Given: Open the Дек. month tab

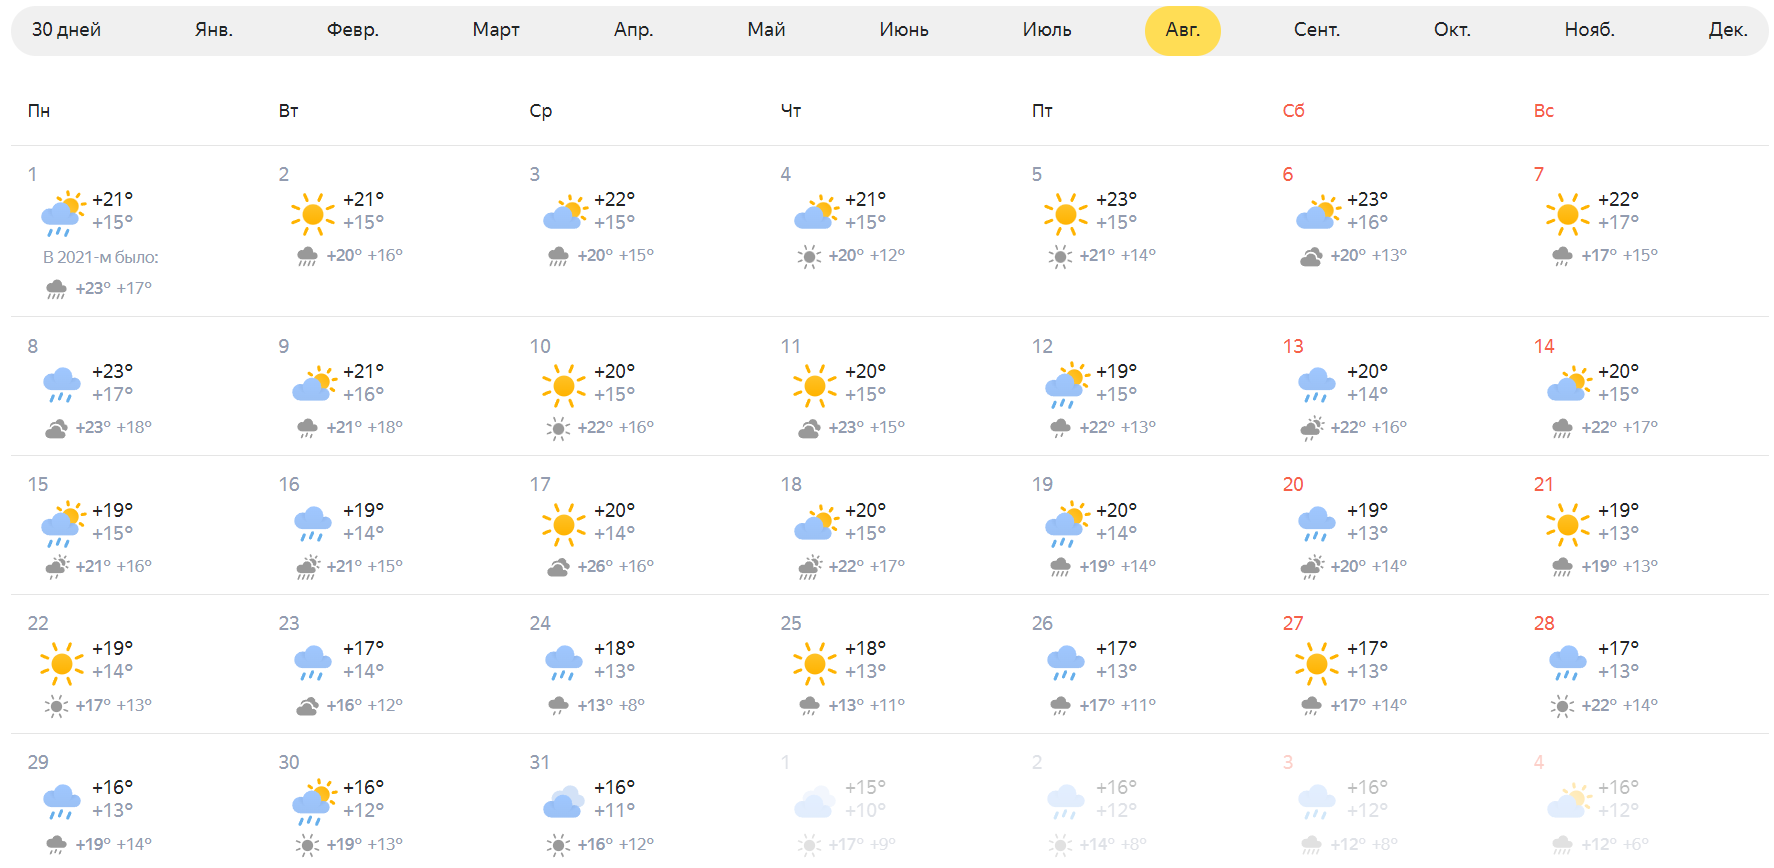Looking at the screenshot, I should (1727, 30).
